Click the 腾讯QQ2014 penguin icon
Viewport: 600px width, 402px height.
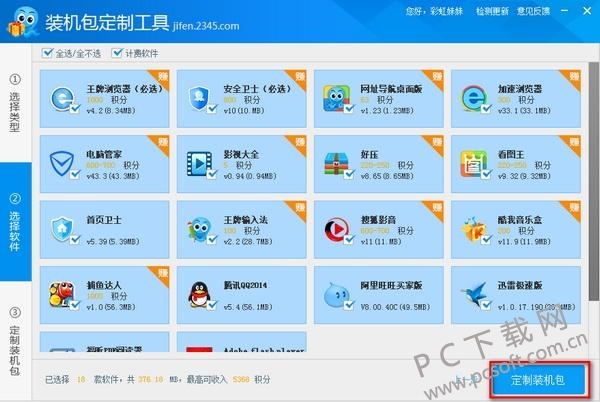[x=199, y=294]
